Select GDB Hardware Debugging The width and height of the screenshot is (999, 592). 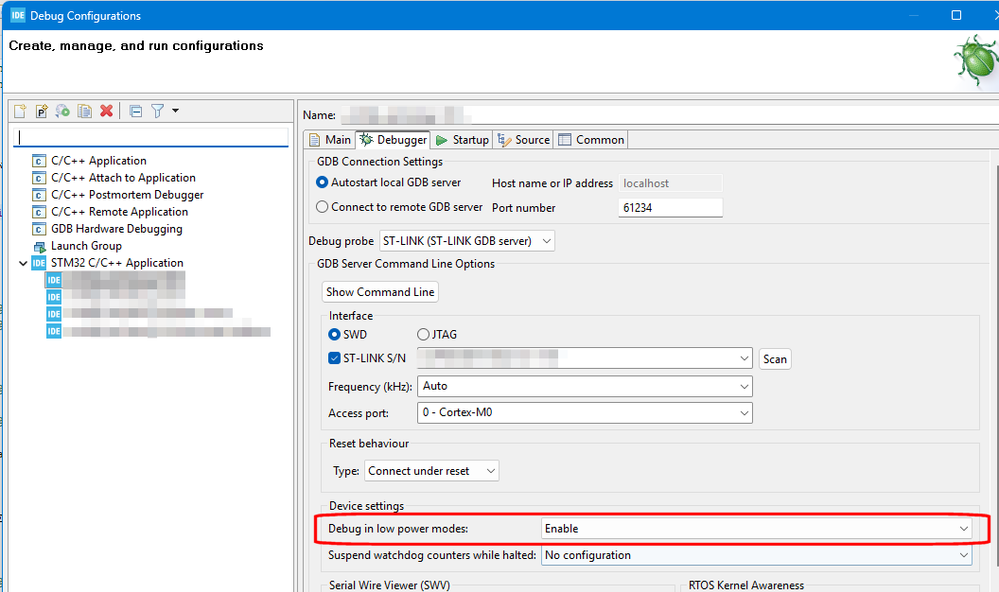117,229
